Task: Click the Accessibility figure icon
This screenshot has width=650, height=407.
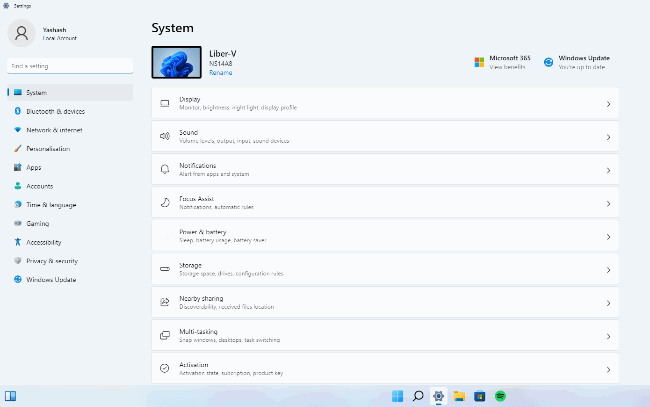Action: pyautogui.click(x=17, y=242)
